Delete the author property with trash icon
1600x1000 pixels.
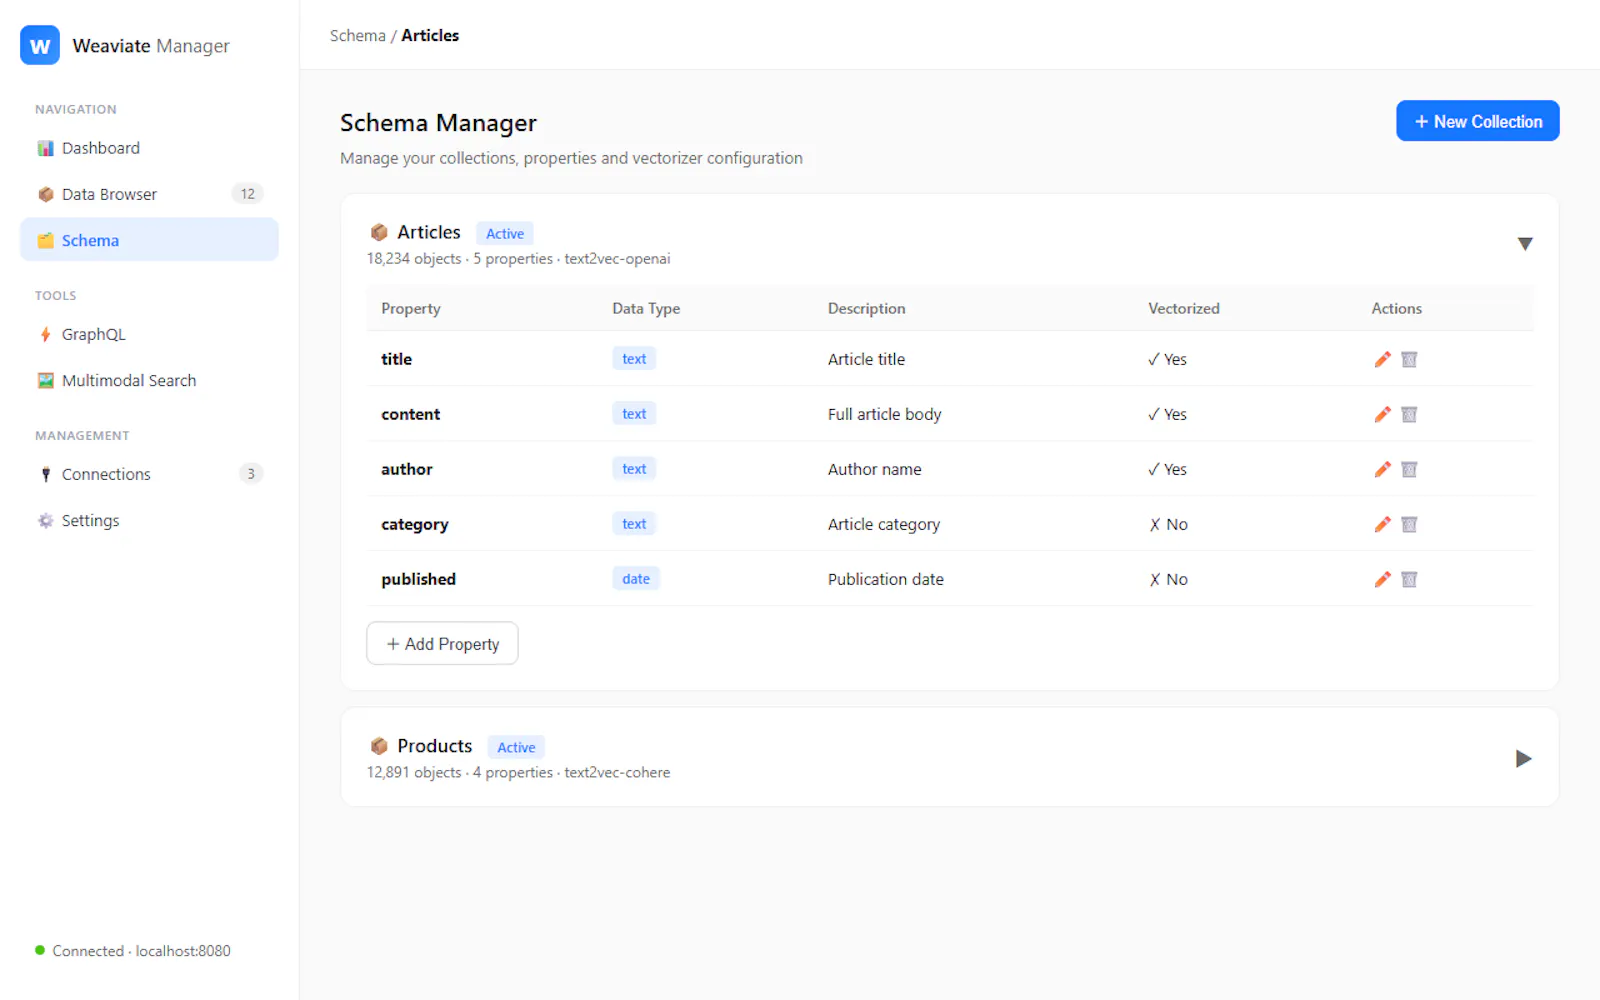(1409, 469)
